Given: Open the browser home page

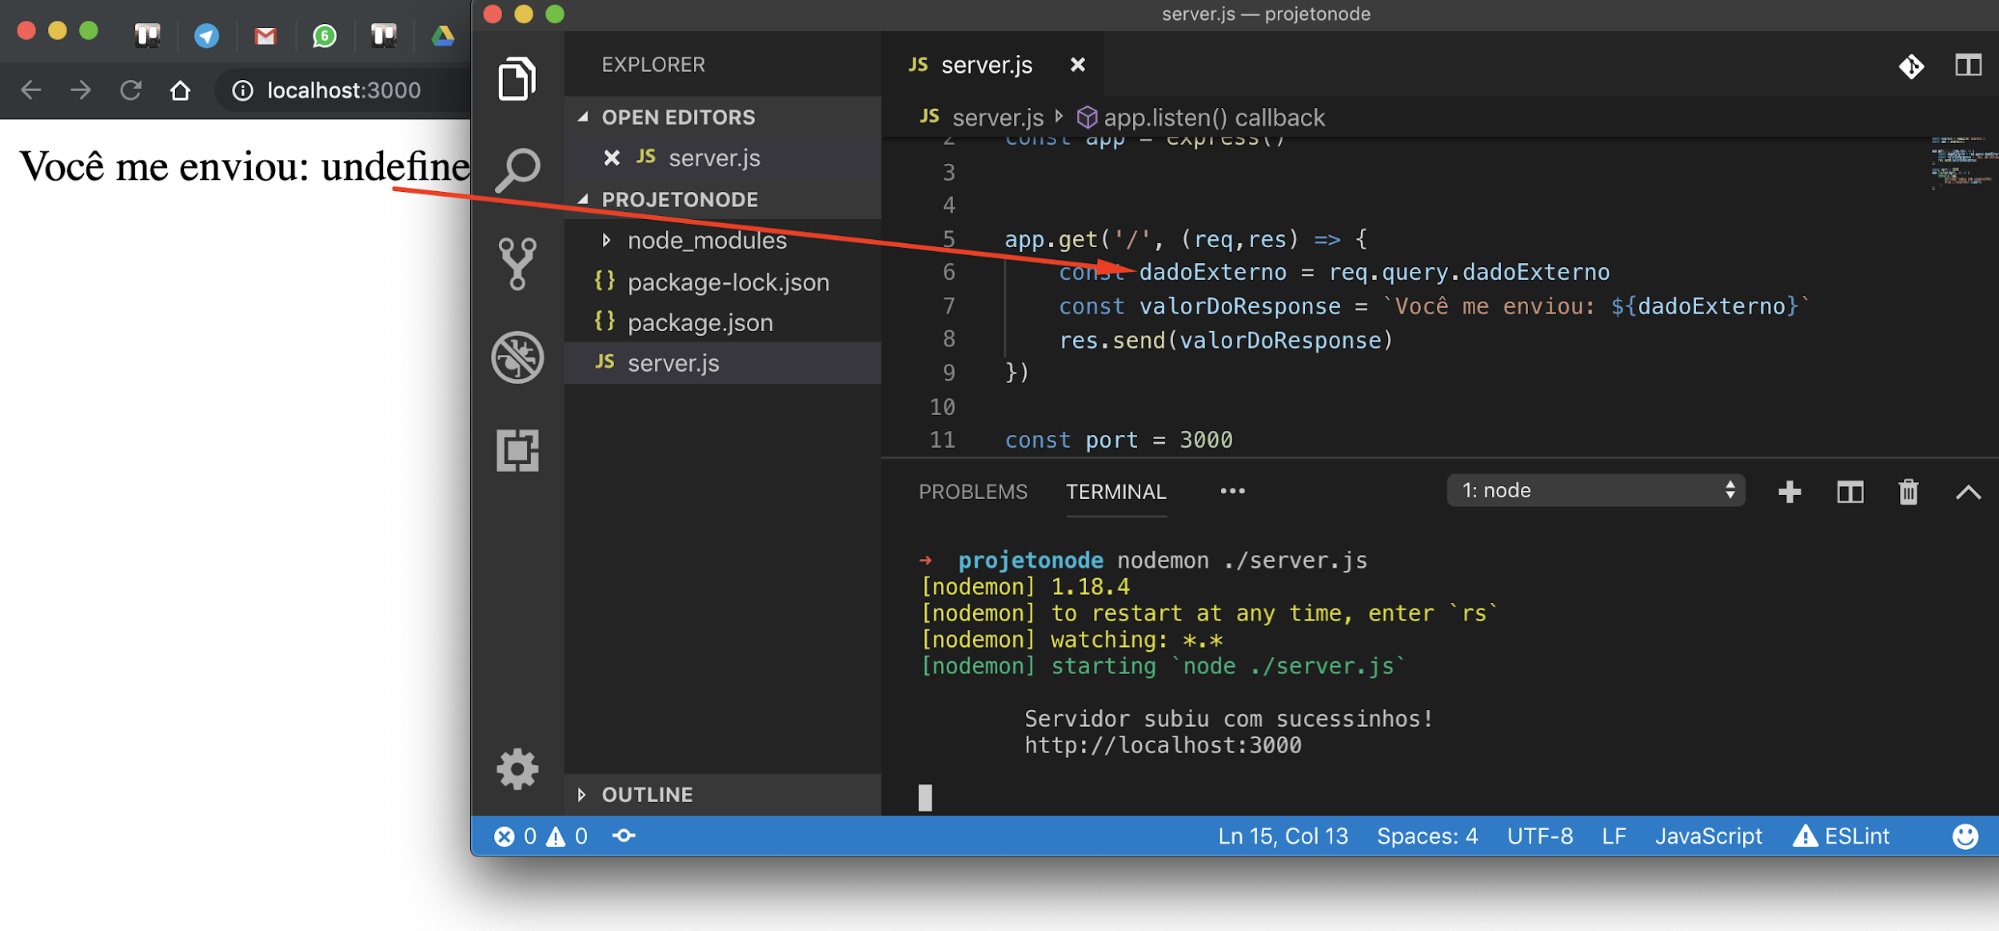Looking at the screenshot, I should pyautogui.click(x=180, y=90).
